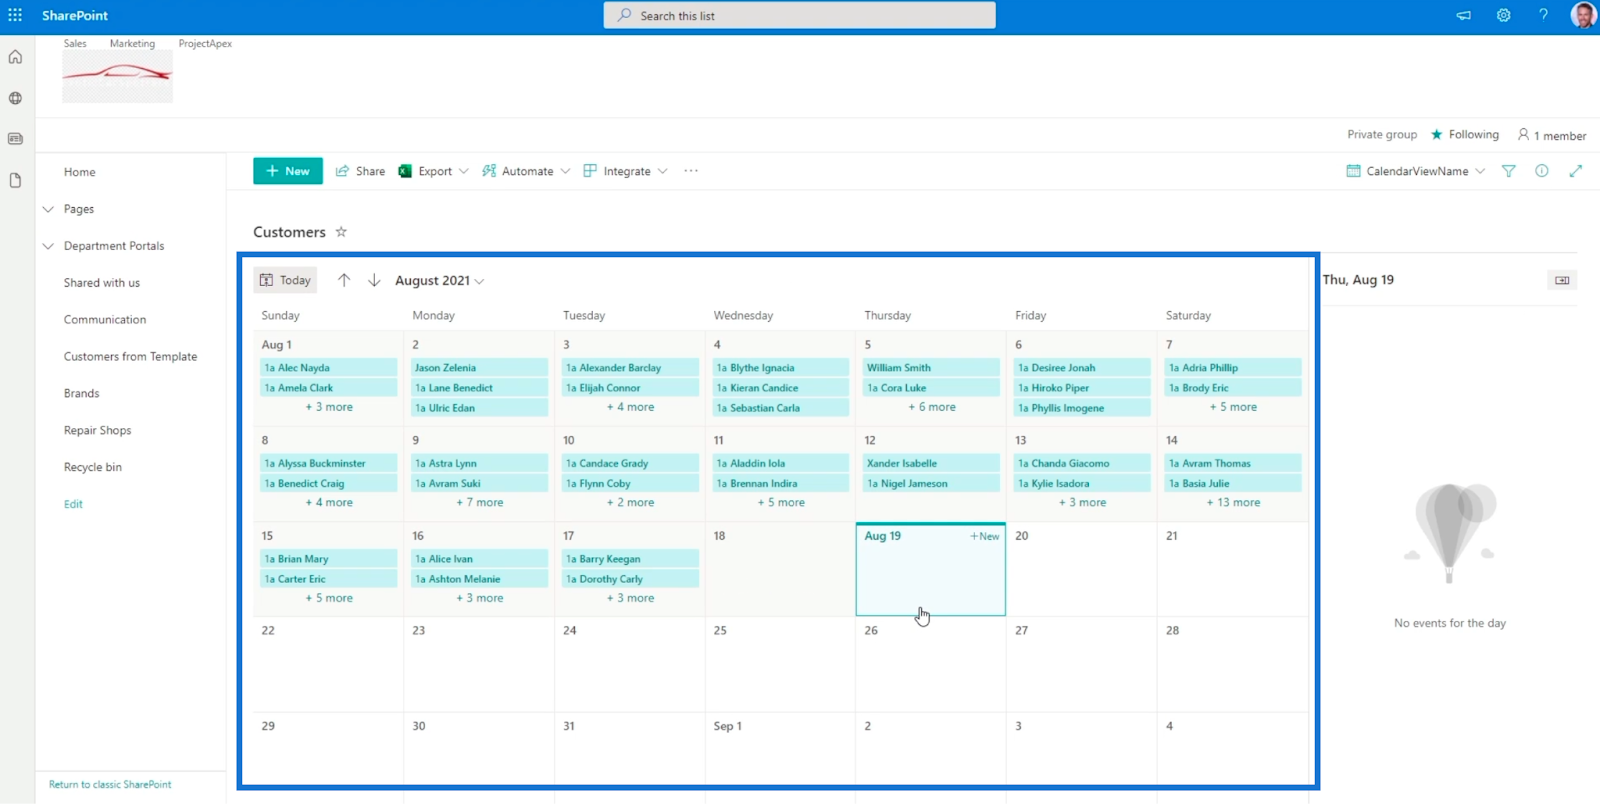Open the William Smith event

[x=931, y=368]
